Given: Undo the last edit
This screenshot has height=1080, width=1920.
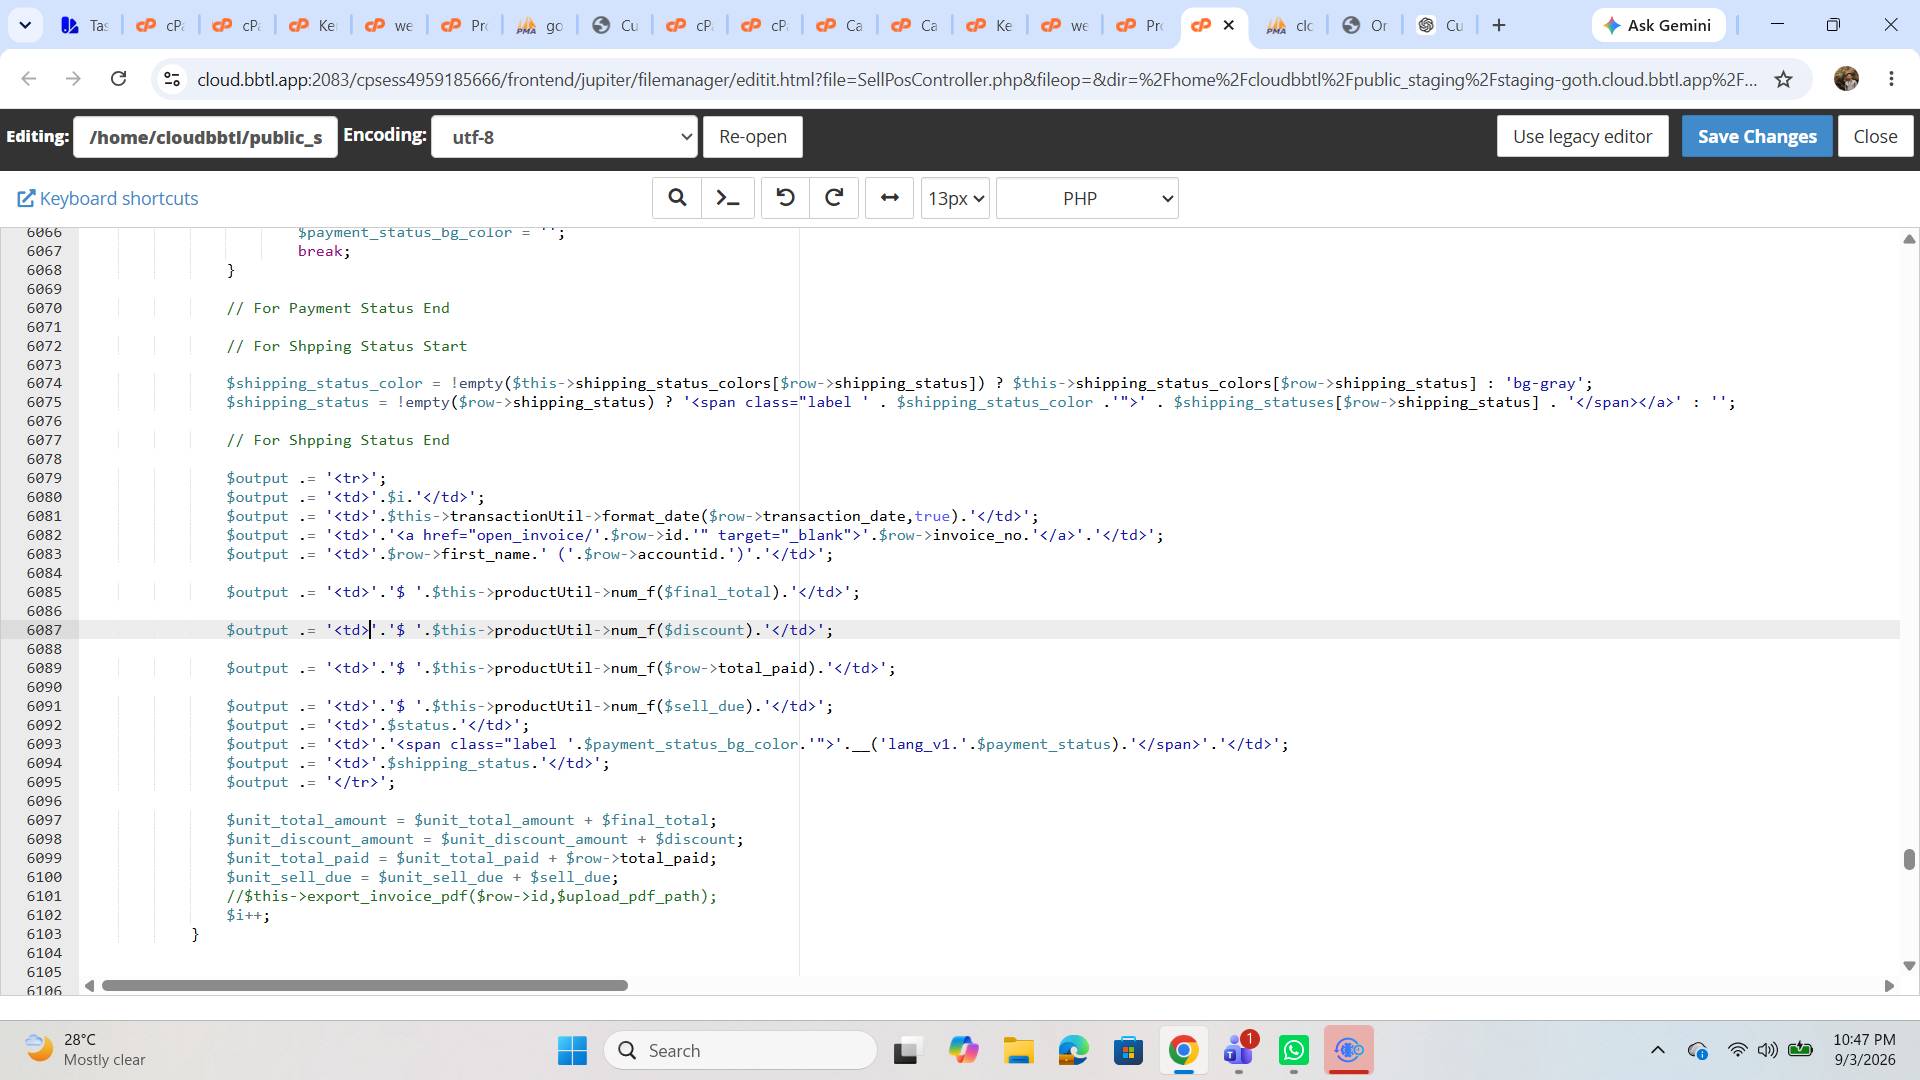Looking at the screenshot, I should point(786,198).
